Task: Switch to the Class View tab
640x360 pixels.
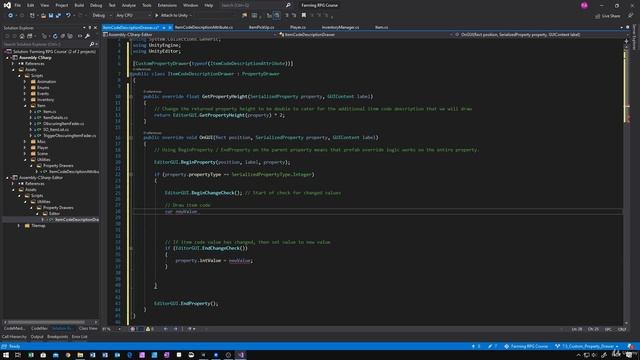Action: pos(88,328)
